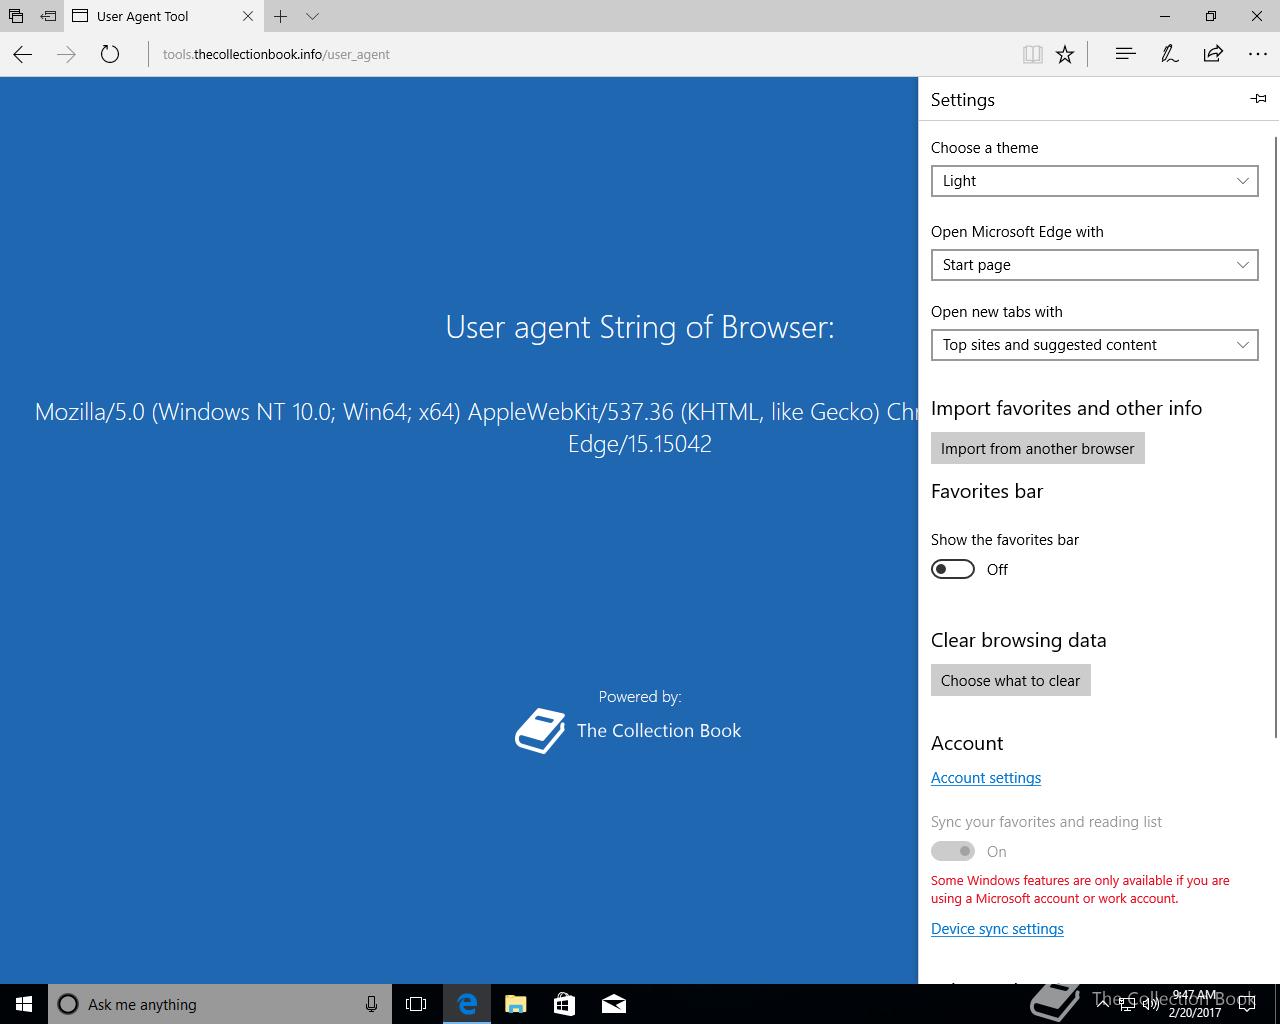
Task: Open the 'Open new tabs with' dropdown
Action: click(x=1094, y=345)
